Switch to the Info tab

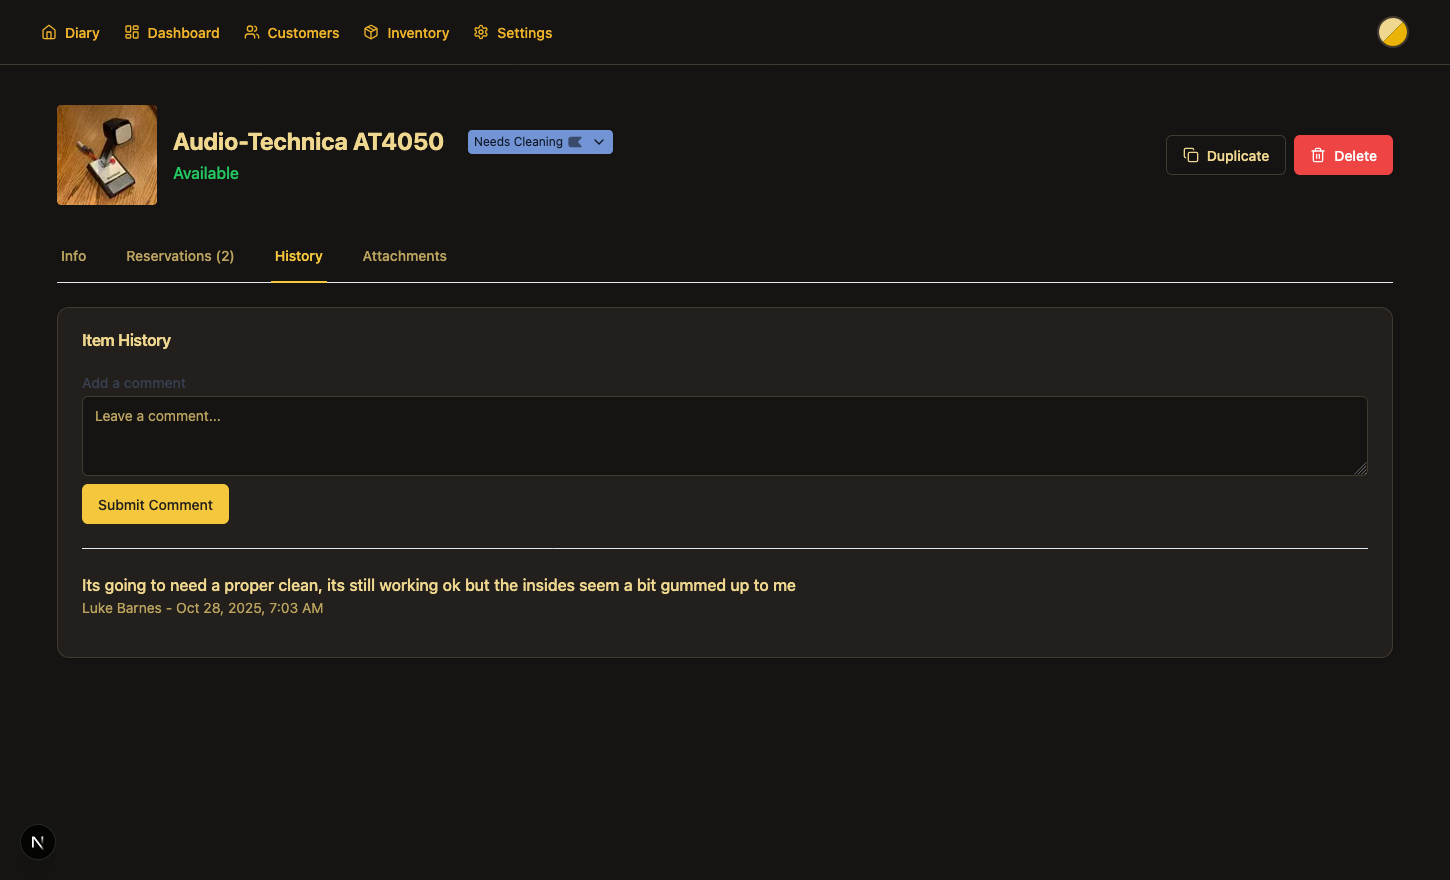(x=73, y=256)
